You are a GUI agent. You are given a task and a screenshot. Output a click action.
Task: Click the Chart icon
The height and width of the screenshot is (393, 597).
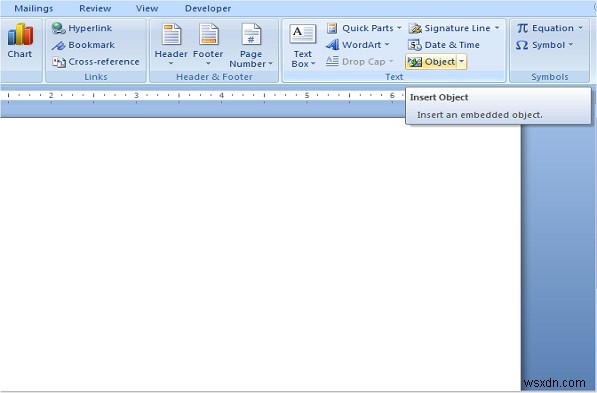(20, 34)
